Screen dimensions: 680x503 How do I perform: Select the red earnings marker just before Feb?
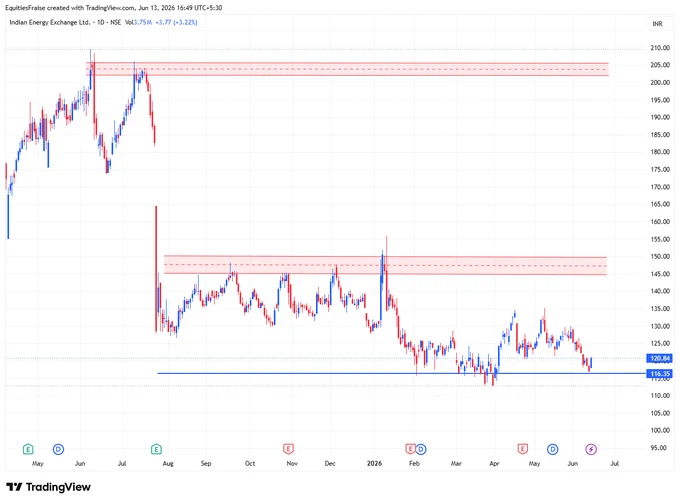tap(410, 449)
